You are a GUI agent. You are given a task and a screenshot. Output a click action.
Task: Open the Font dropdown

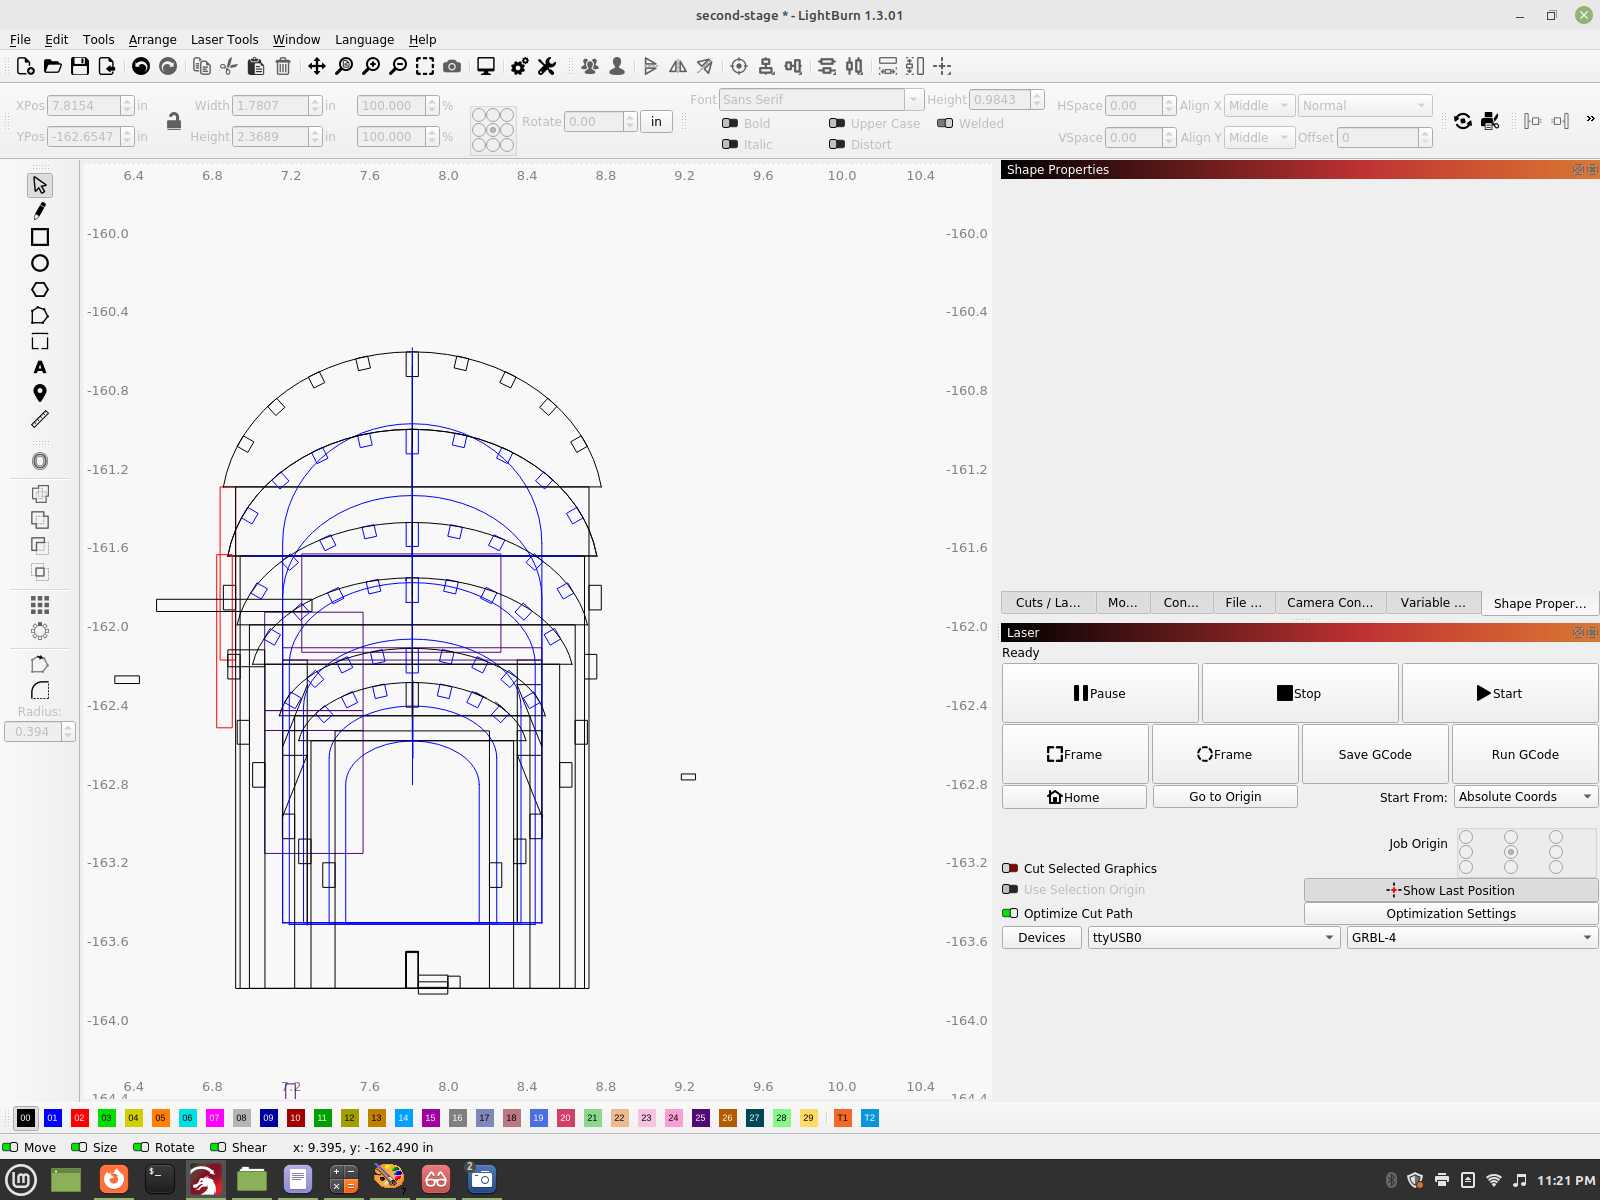click(912, 99)
